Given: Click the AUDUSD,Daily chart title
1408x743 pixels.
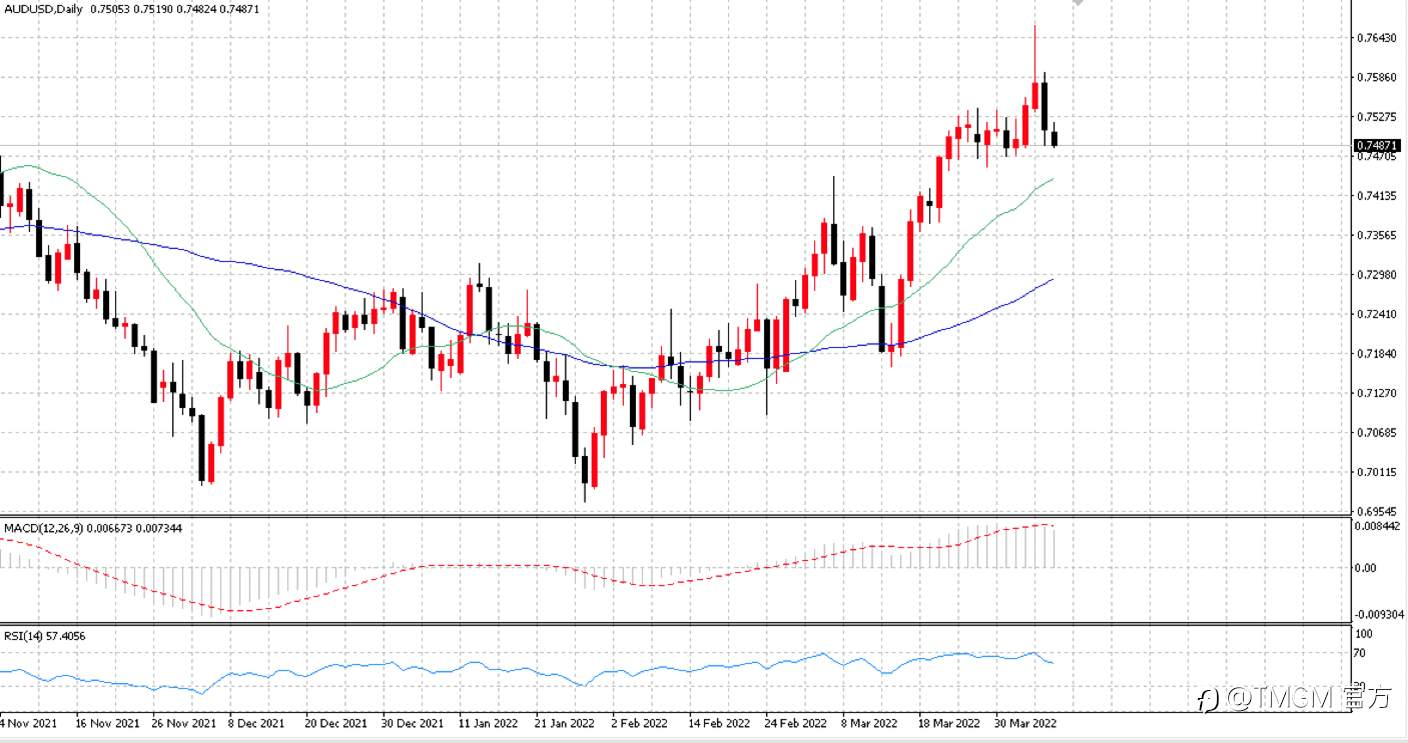Looking at the screenshot, I should [43, 8].
